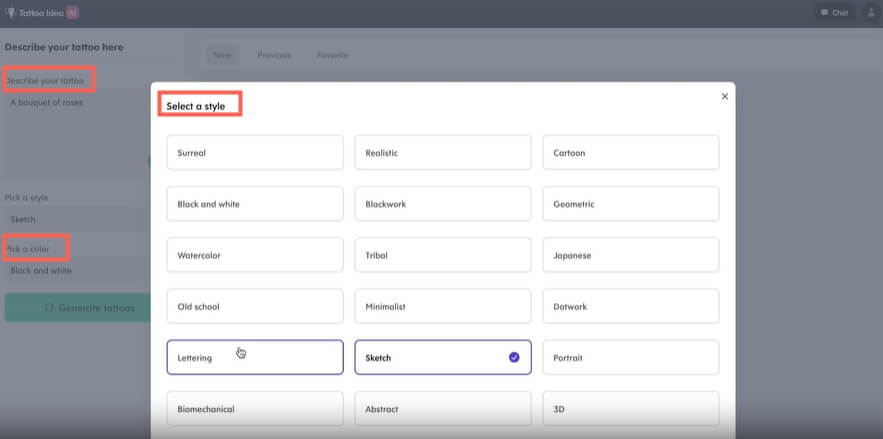
Task: Switch to the Previous tab
Action: [274, 55]
